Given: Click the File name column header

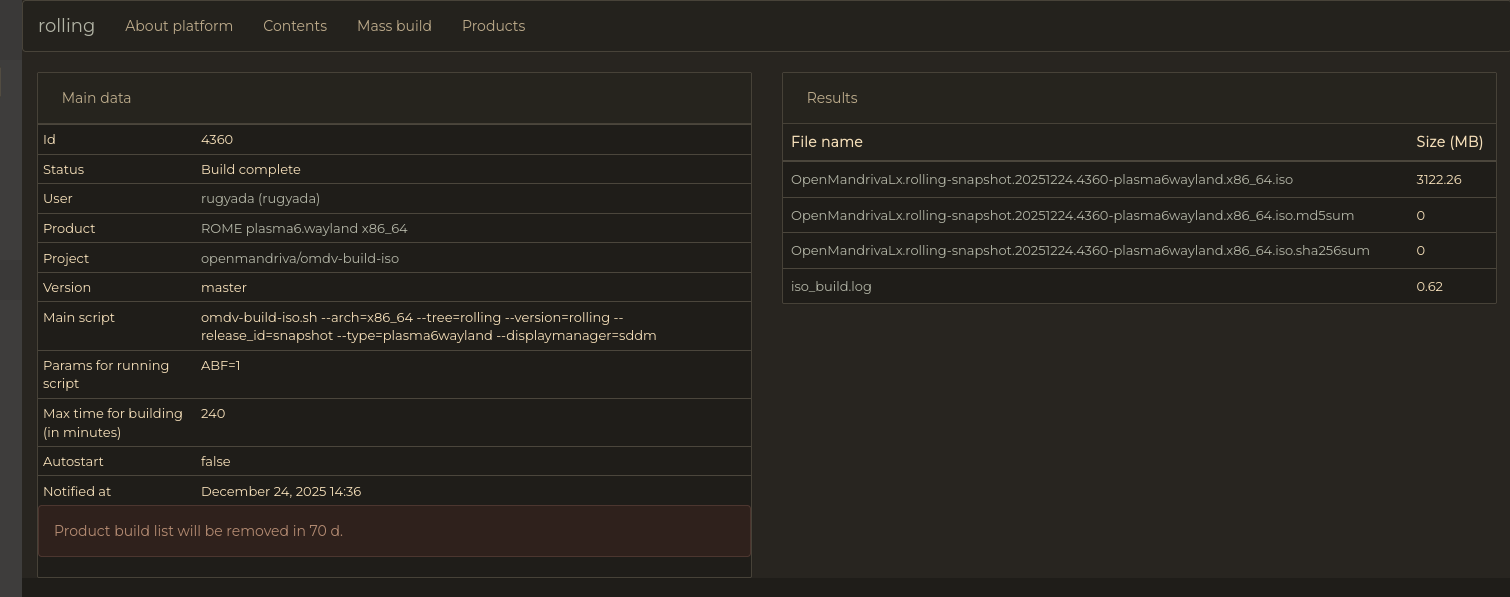Looking at the screenshot, I should (826, 142).
